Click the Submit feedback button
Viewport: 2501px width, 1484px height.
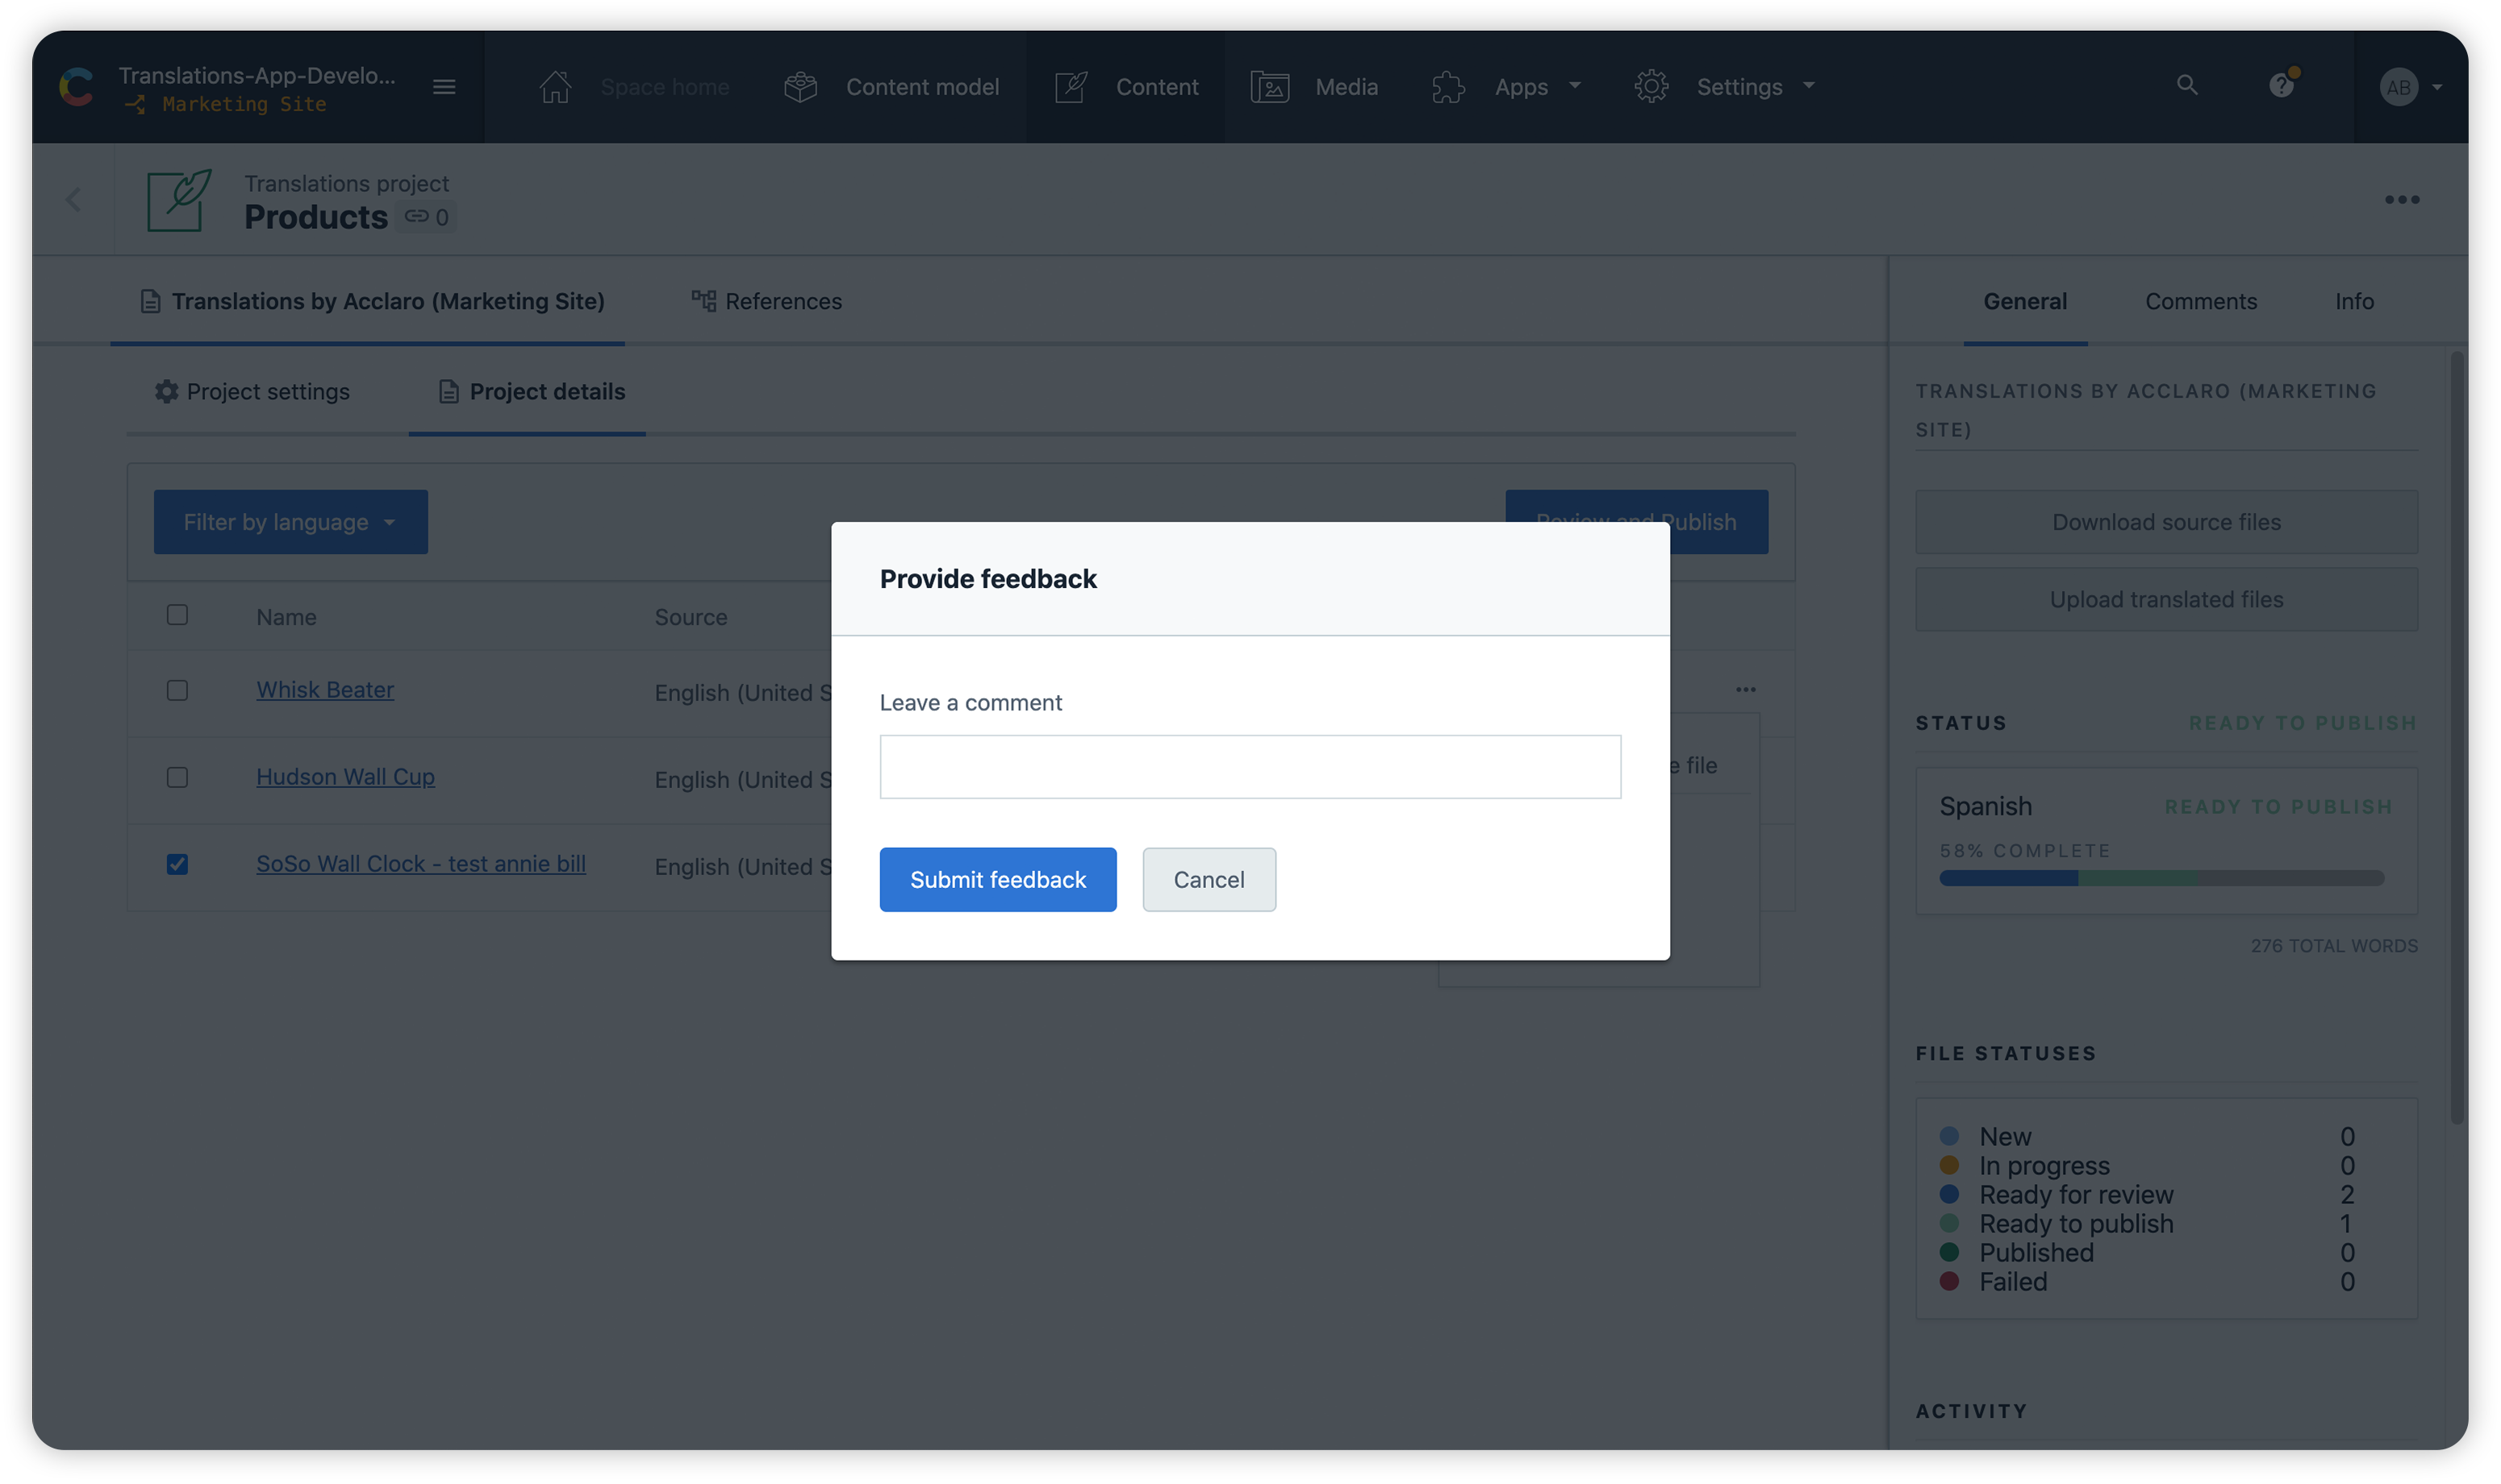click(x=997, y=879)
